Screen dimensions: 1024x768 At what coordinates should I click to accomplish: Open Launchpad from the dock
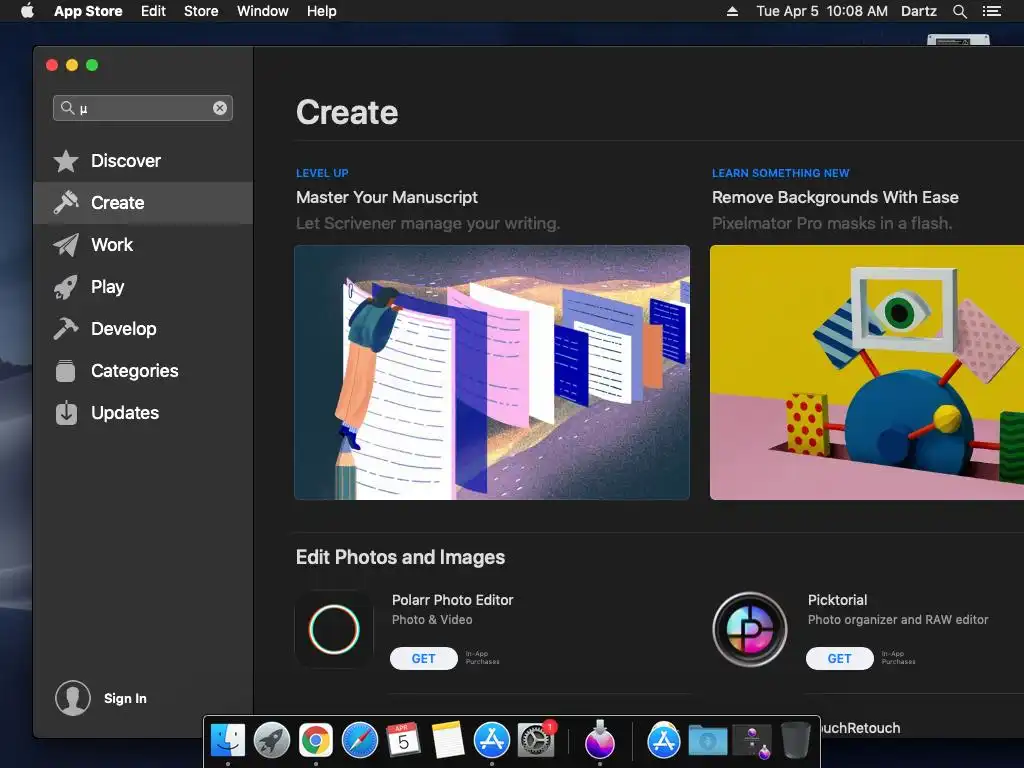(272, 740)
